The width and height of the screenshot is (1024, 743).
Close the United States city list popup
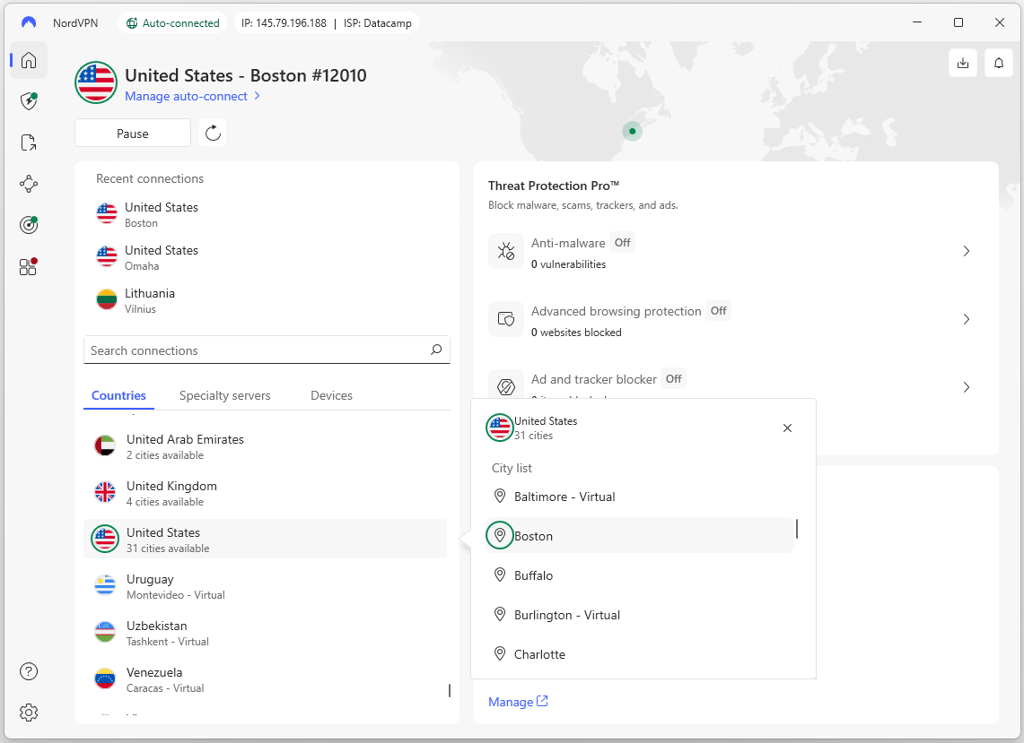[788, 428]
